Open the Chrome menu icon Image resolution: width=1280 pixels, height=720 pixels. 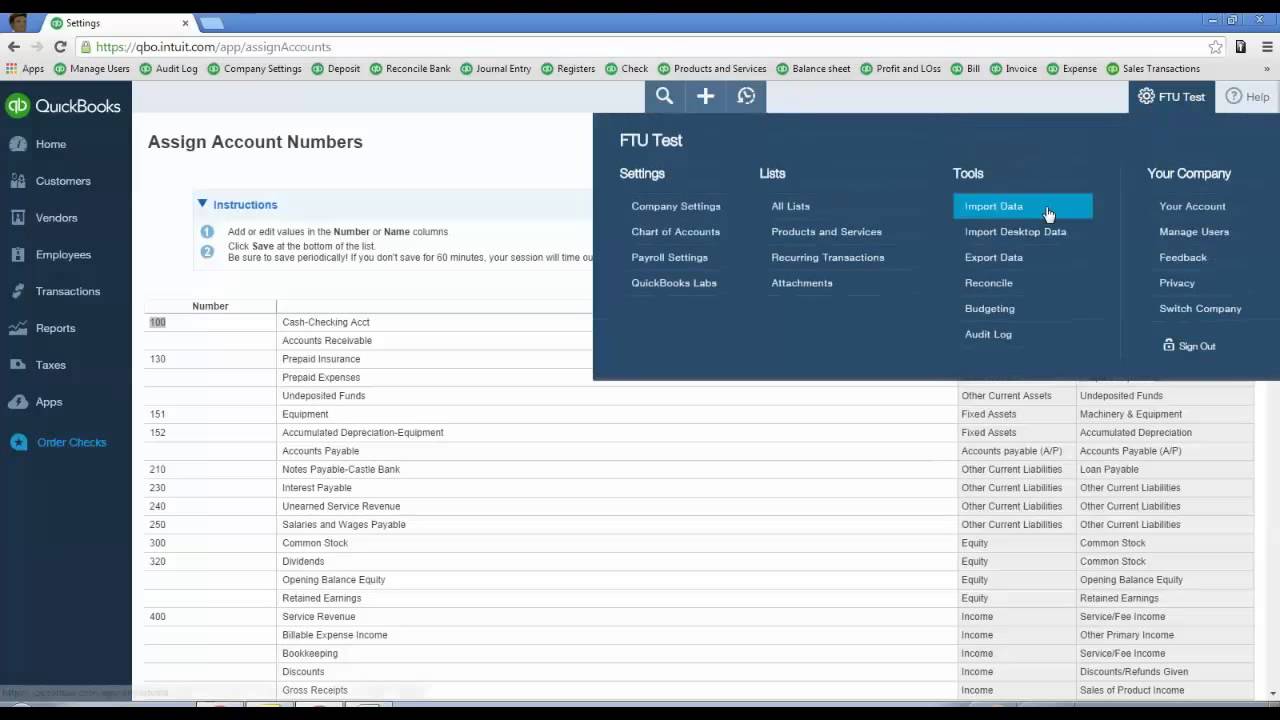coord(1265,47)
